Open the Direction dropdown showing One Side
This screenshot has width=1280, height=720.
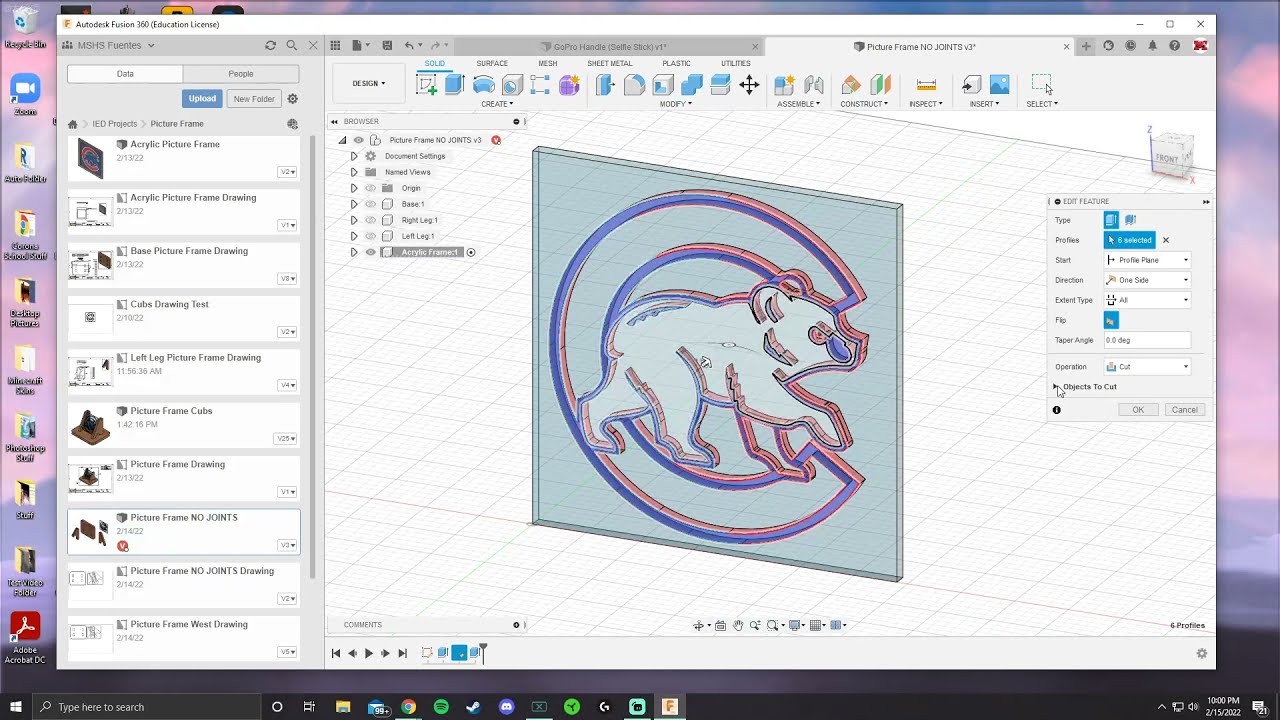(1148, 280)
